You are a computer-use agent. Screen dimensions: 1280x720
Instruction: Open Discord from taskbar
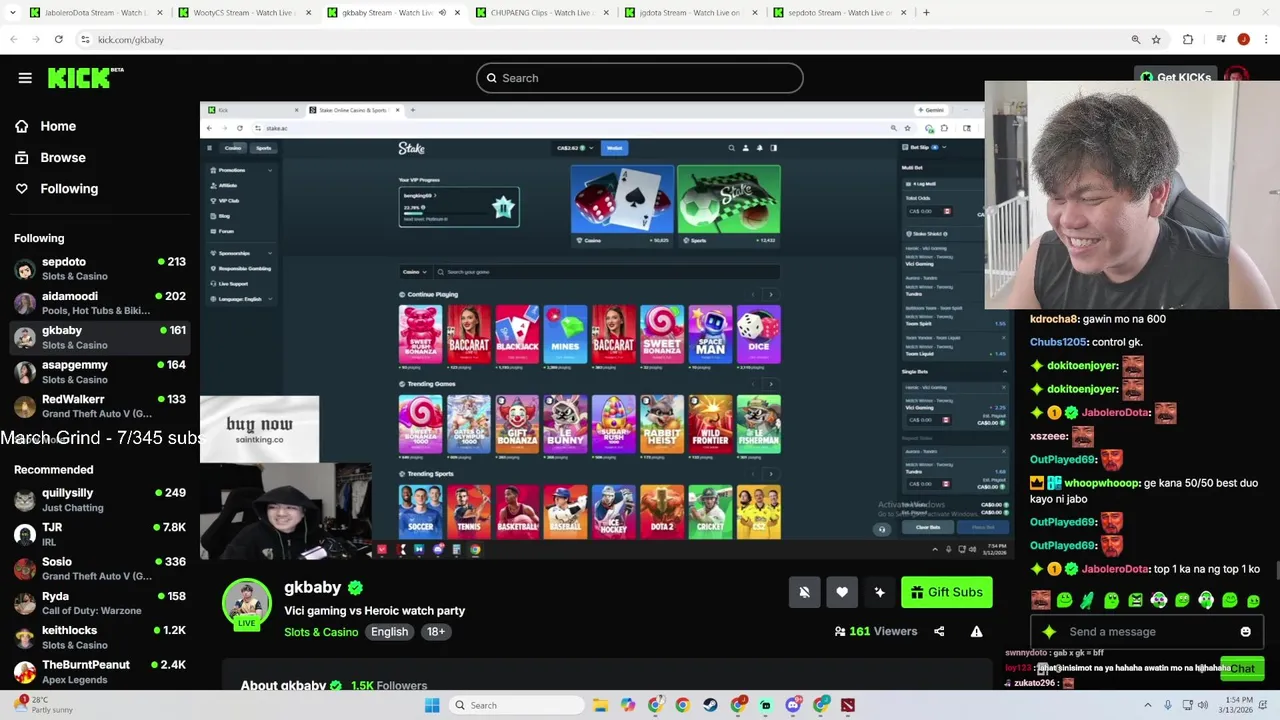(x=793, y=705)
